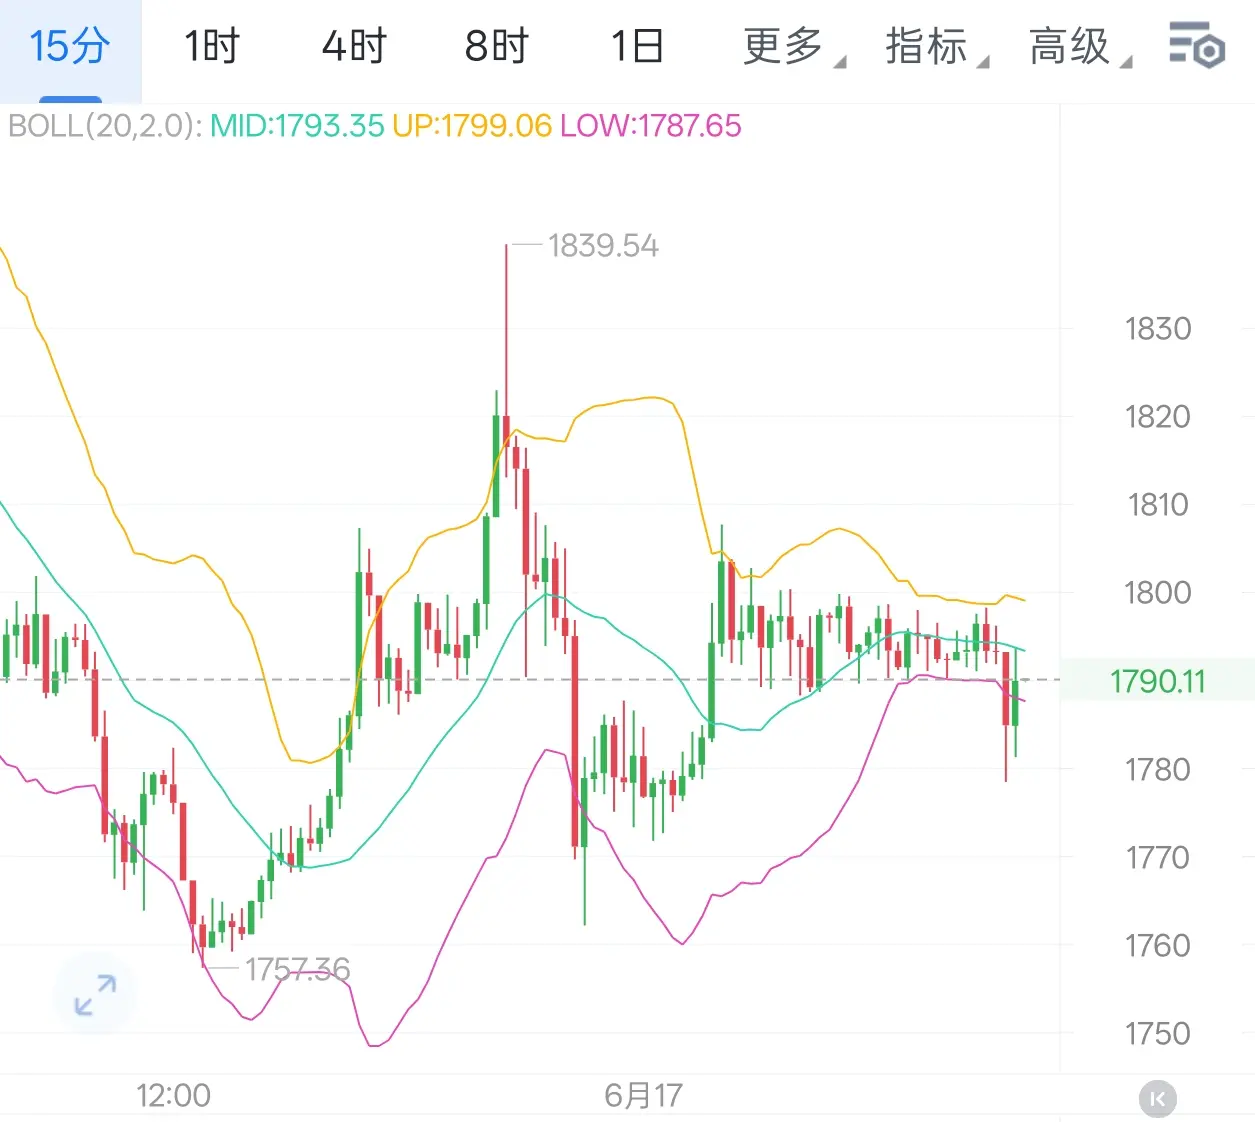Viewport: 1255px width, 1122px height.
Task: Click the 1800 price axis label
Action: click(x=1158, y=592)
